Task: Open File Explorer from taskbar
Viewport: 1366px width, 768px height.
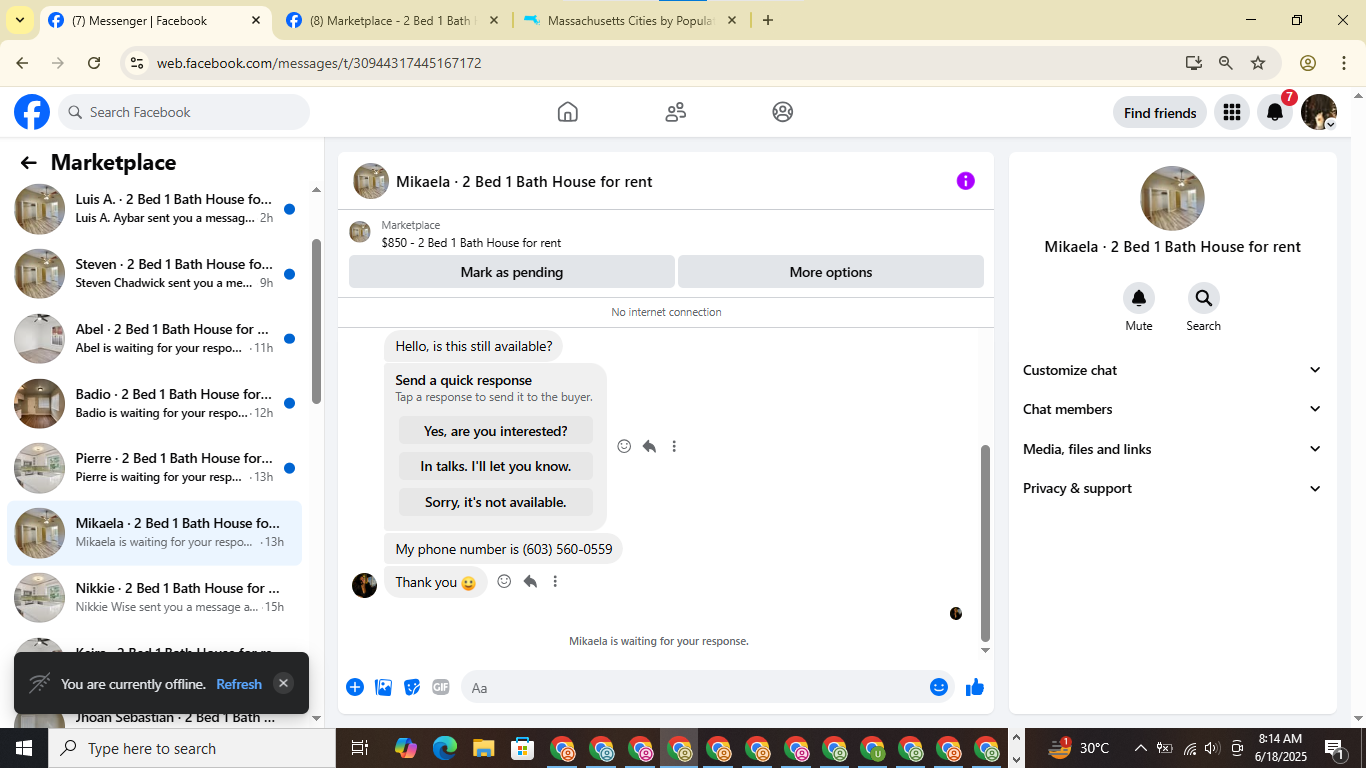Action: coord(484,748)
